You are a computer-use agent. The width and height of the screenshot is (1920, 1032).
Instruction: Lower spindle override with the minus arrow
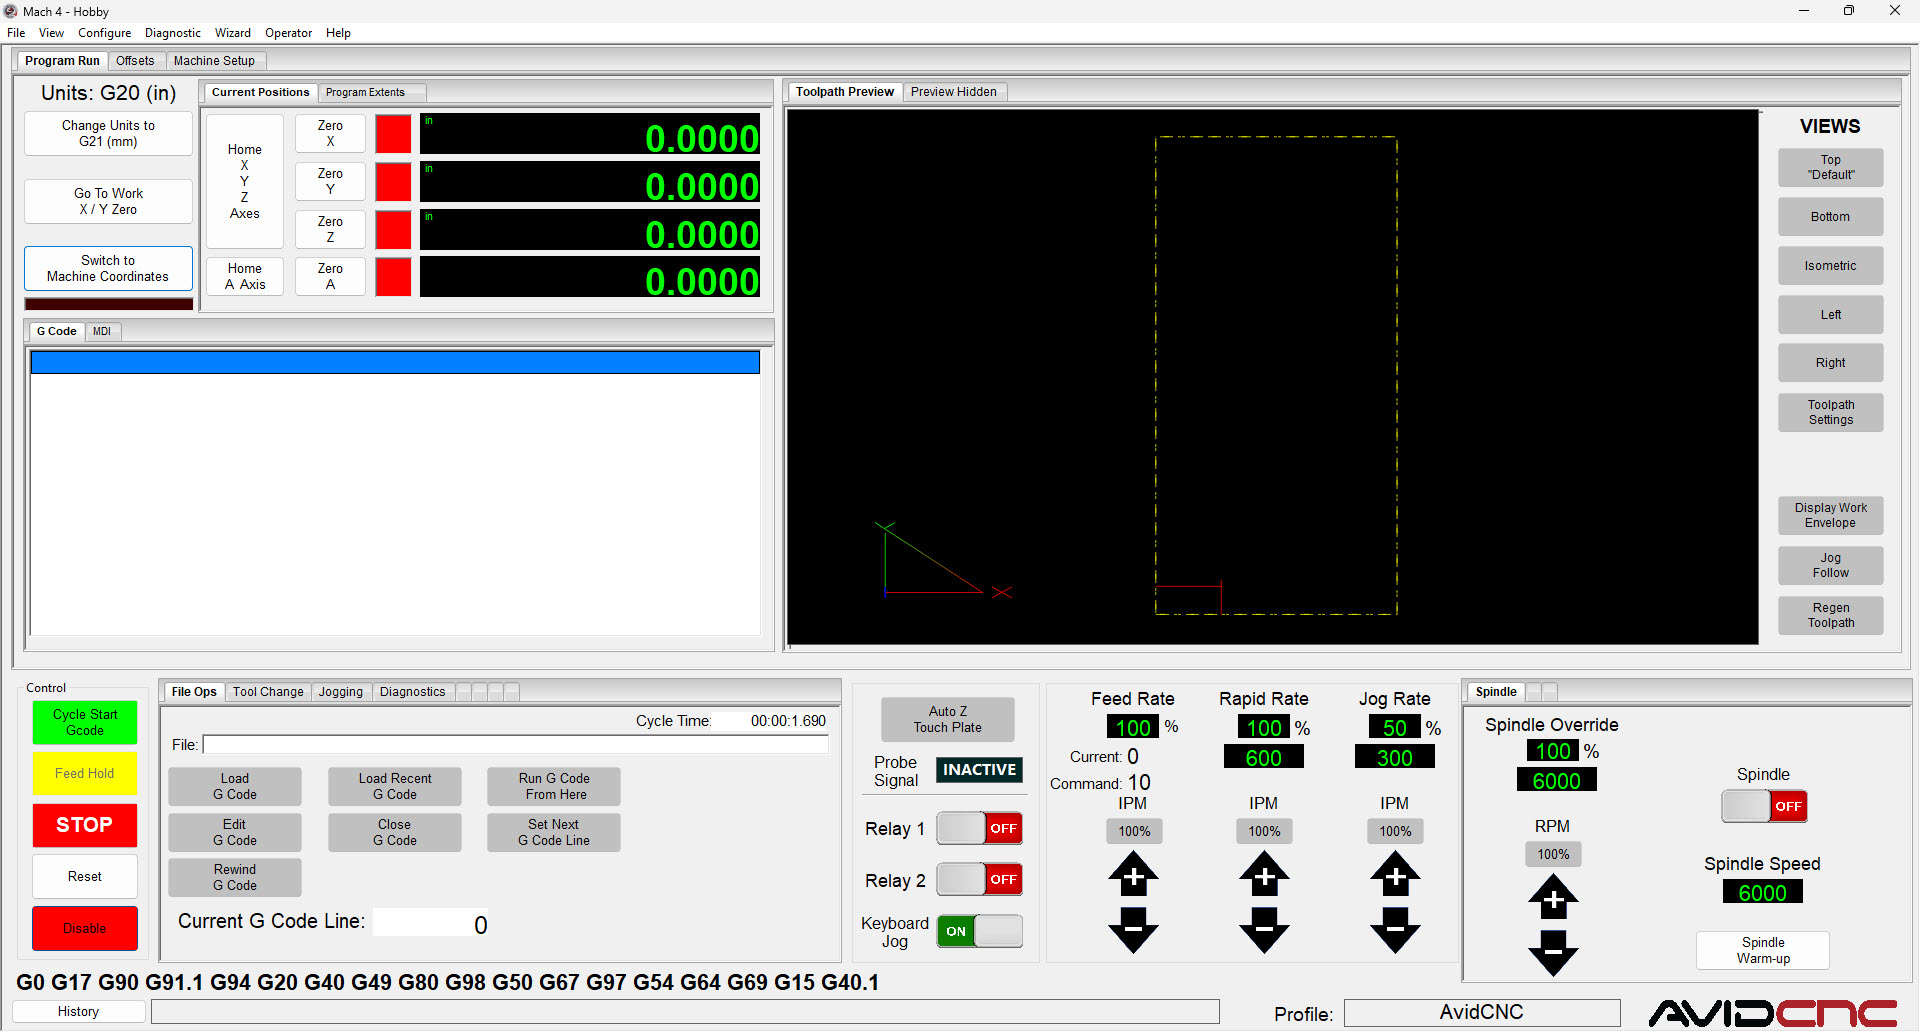pos(1553,953)
